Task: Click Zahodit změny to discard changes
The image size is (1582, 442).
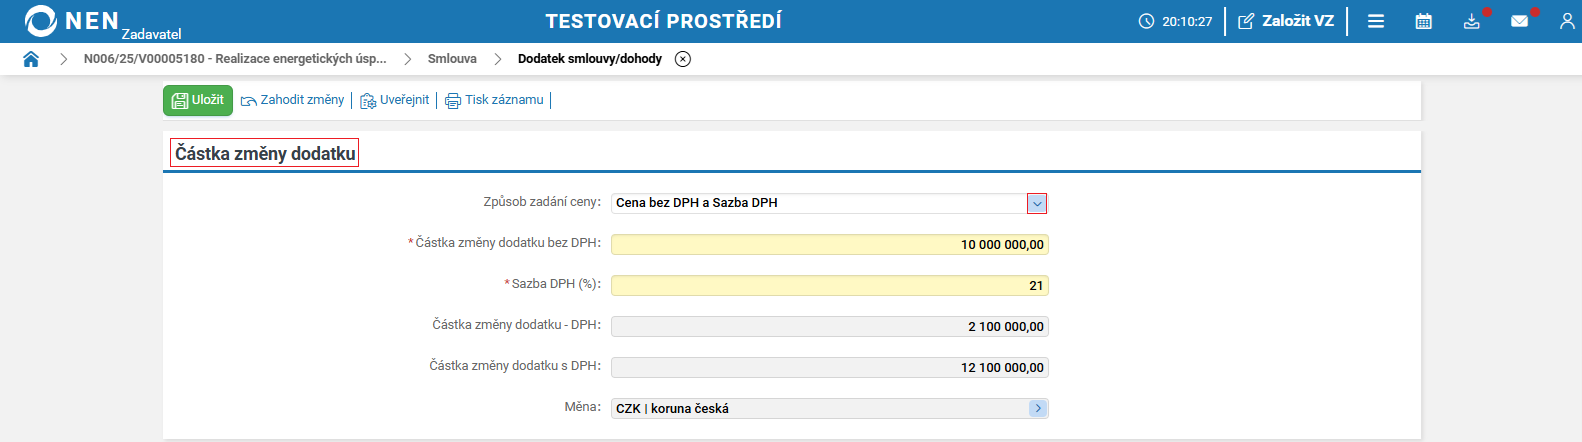Action: click(x=293, y=100)
